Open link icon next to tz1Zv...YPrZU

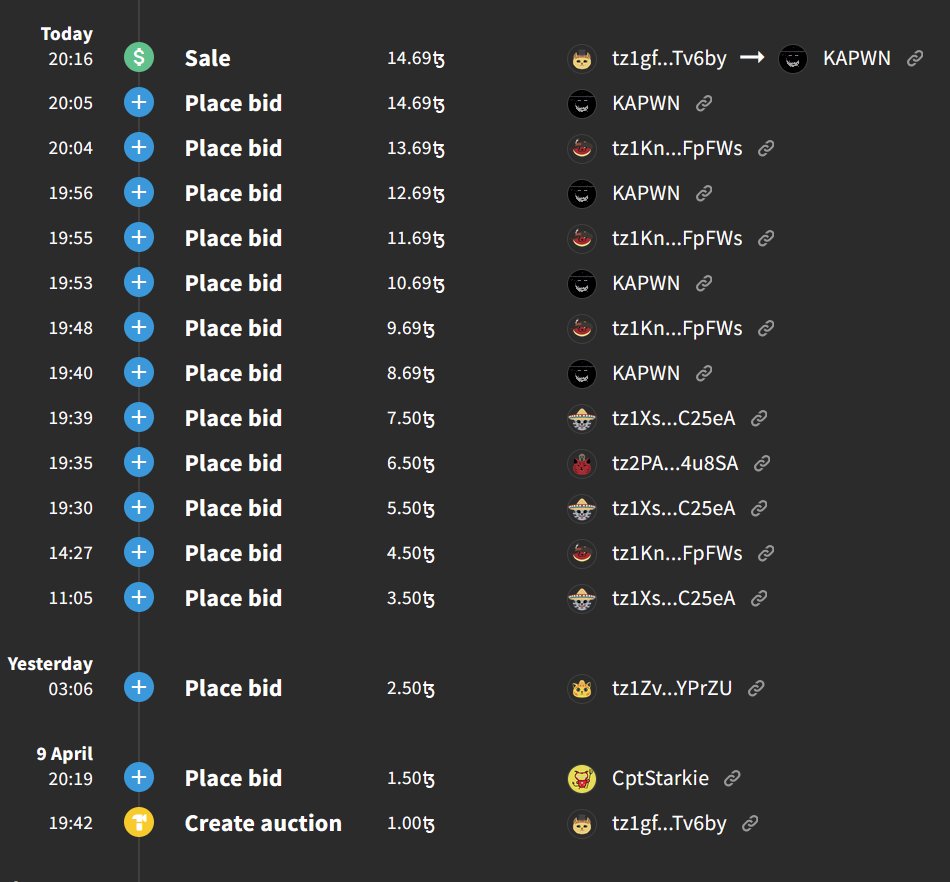pyautogui.click(x=756, y=688)
